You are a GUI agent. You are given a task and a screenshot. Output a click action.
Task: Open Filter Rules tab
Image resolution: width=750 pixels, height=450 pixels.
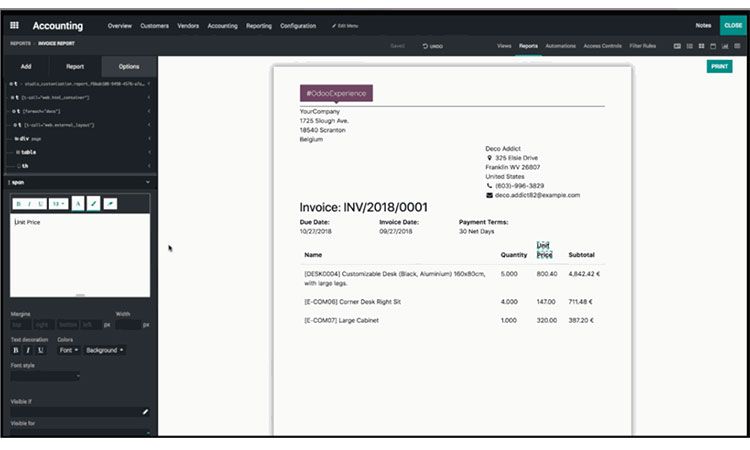642,46
